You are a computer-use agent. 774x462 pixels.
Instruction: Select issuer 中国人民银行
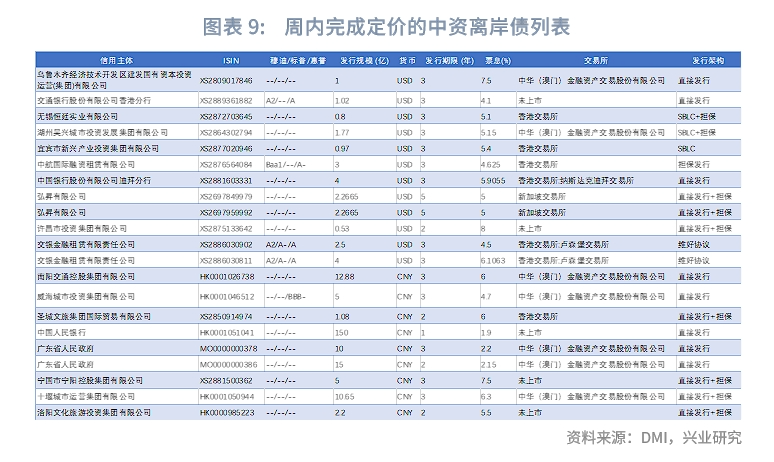[x=61, y=333]
